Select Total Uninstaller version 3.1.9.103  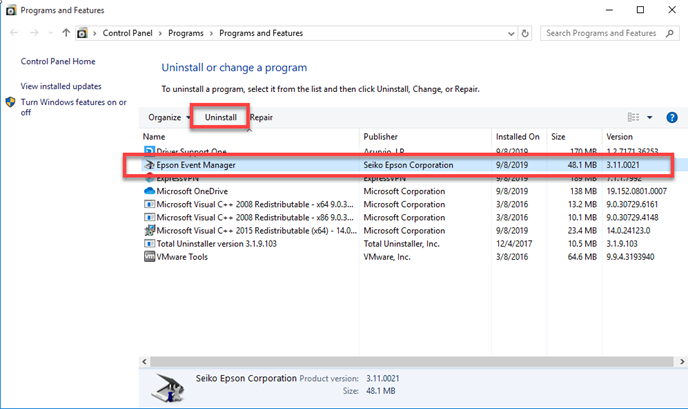pos(217,244)
